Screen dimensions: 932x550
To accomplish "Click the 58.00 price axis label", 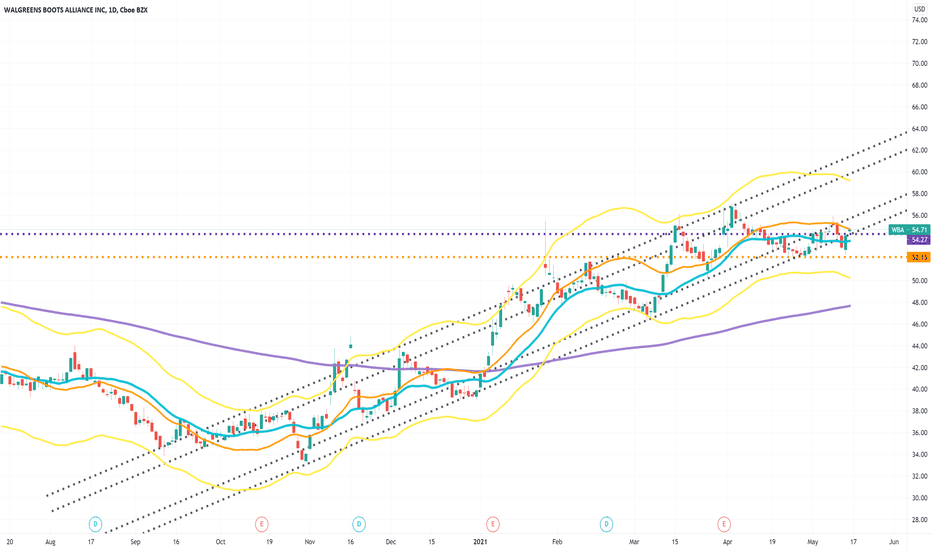I will click(x=920, y=194).
